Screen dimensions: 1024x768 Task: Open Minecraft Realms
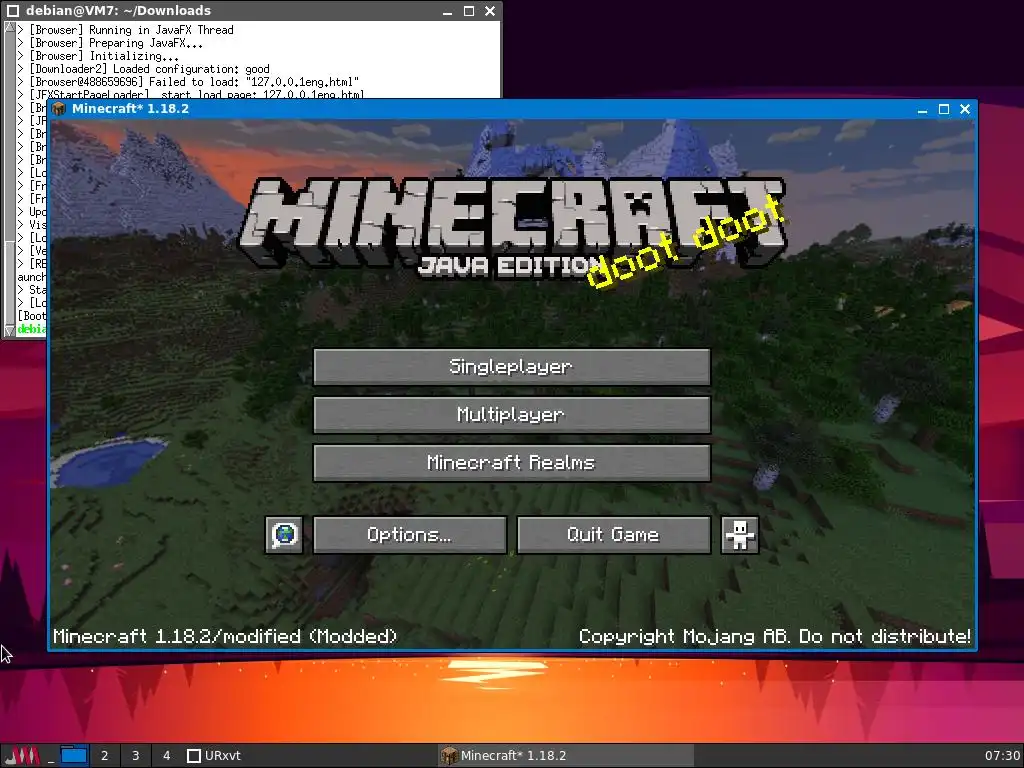coord(511,463)
